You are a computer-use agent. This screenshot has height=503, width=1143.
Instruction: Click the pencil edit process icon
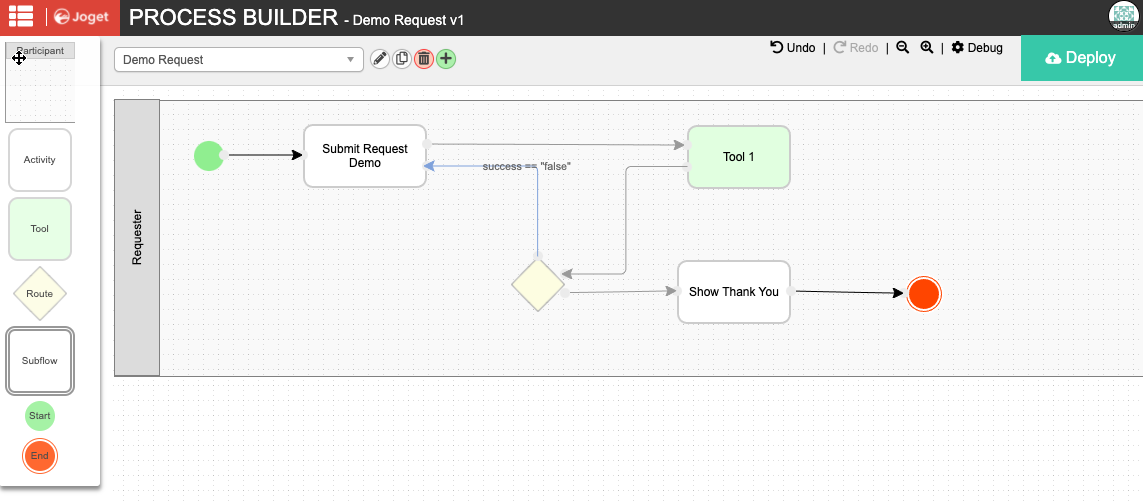(x=380, y=59)
